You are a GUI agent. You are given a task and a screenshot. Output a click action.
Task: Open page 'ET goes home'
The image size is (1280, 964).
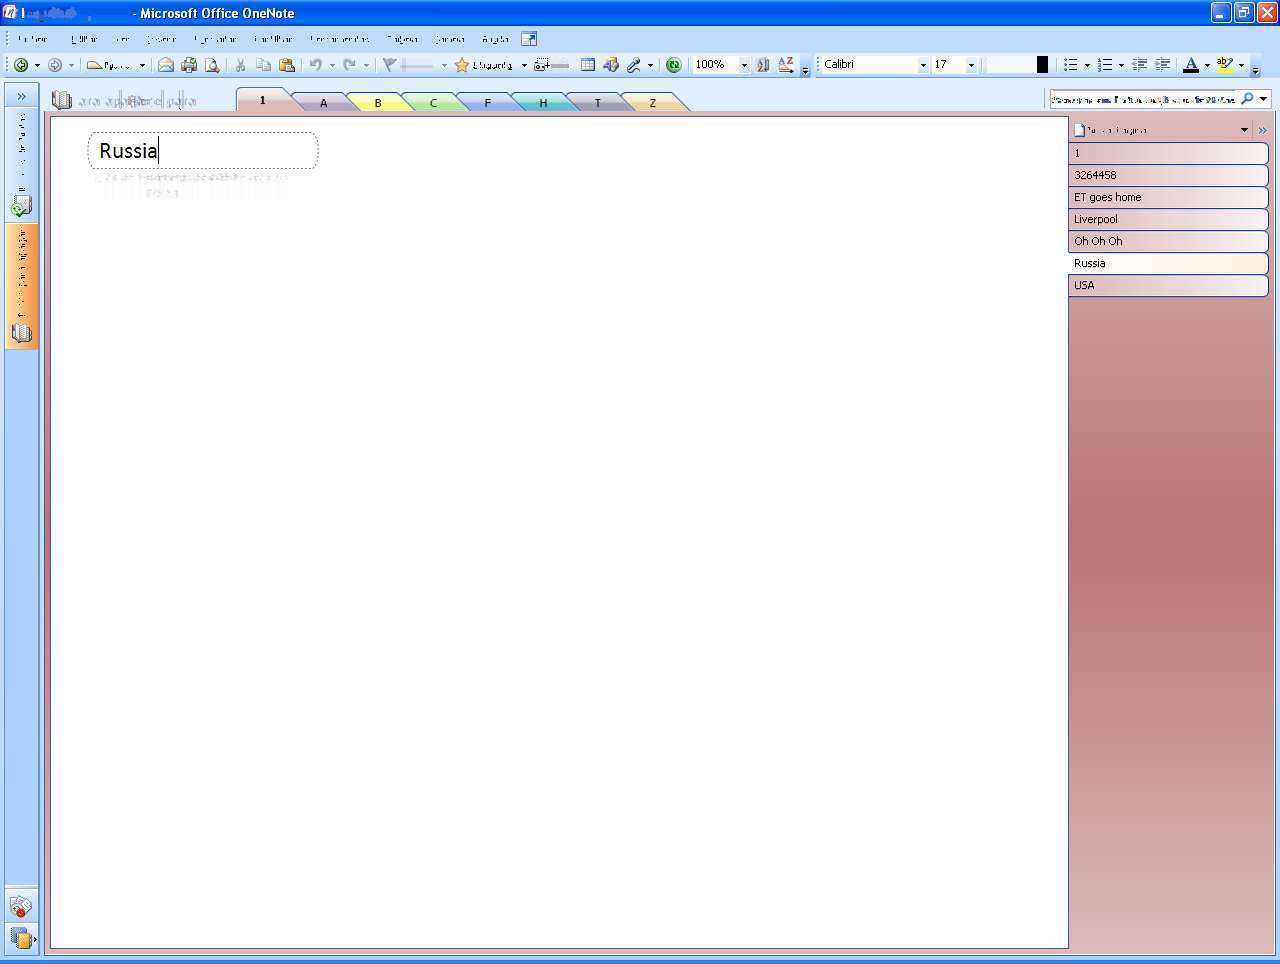pyautogui.click(x=1168, y=197)
